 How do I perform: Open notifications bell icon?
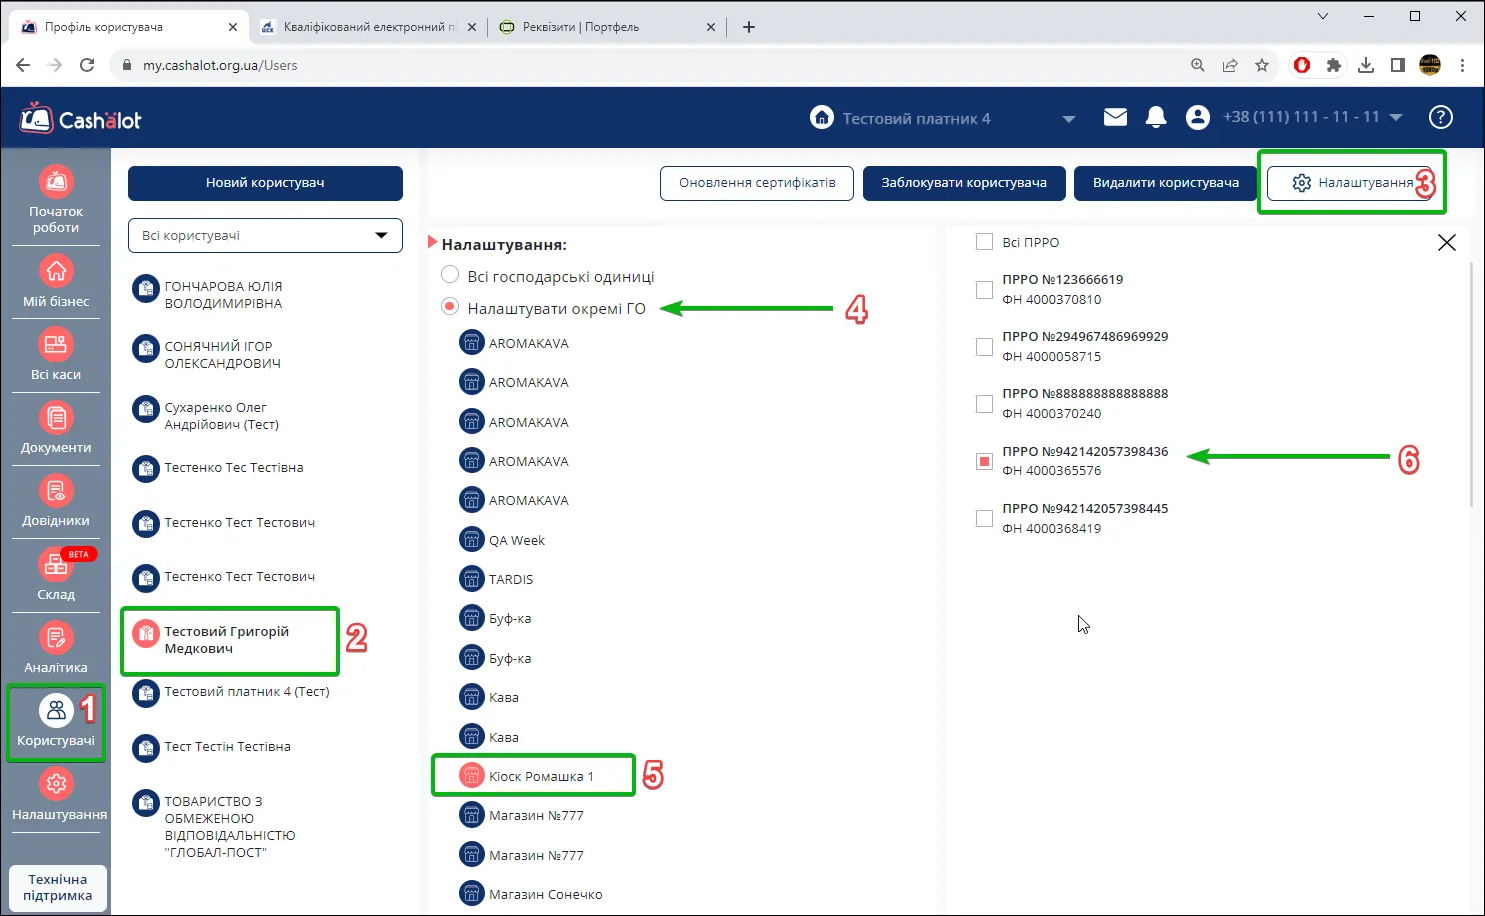point(1156,117)
